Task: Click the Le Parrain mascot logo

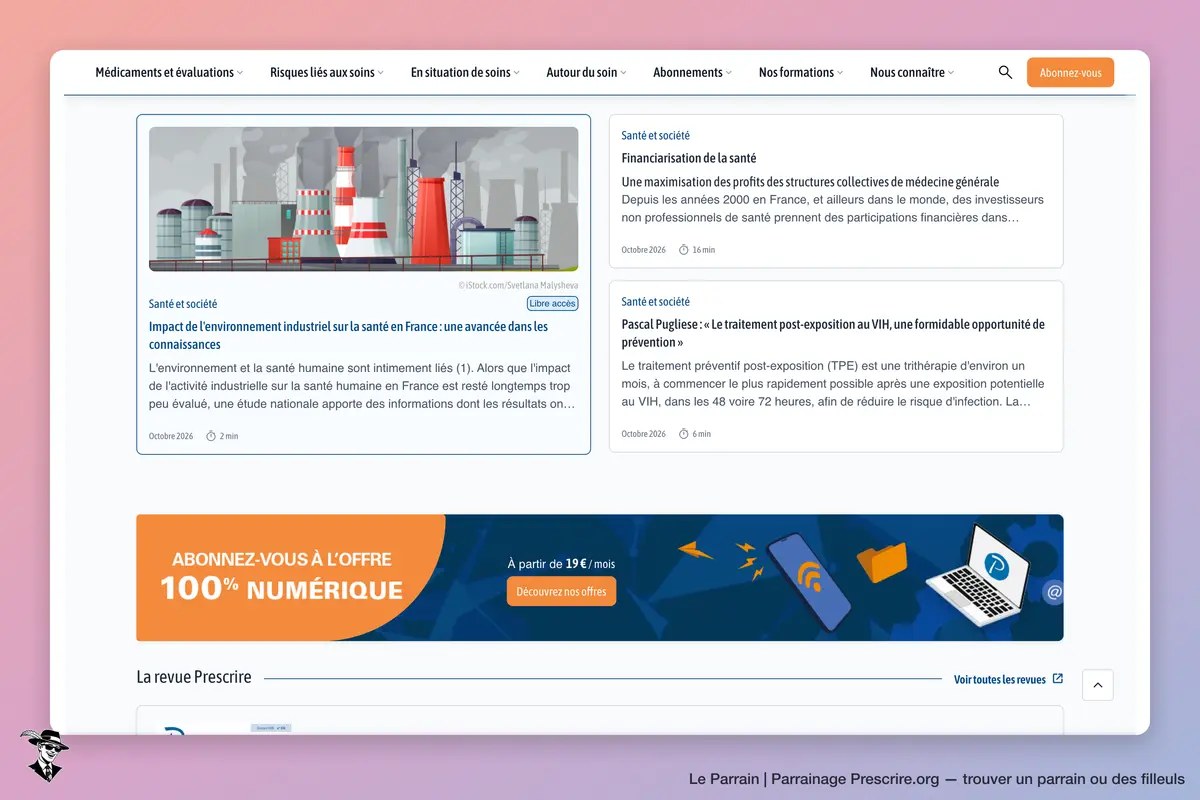Action: 44,755
